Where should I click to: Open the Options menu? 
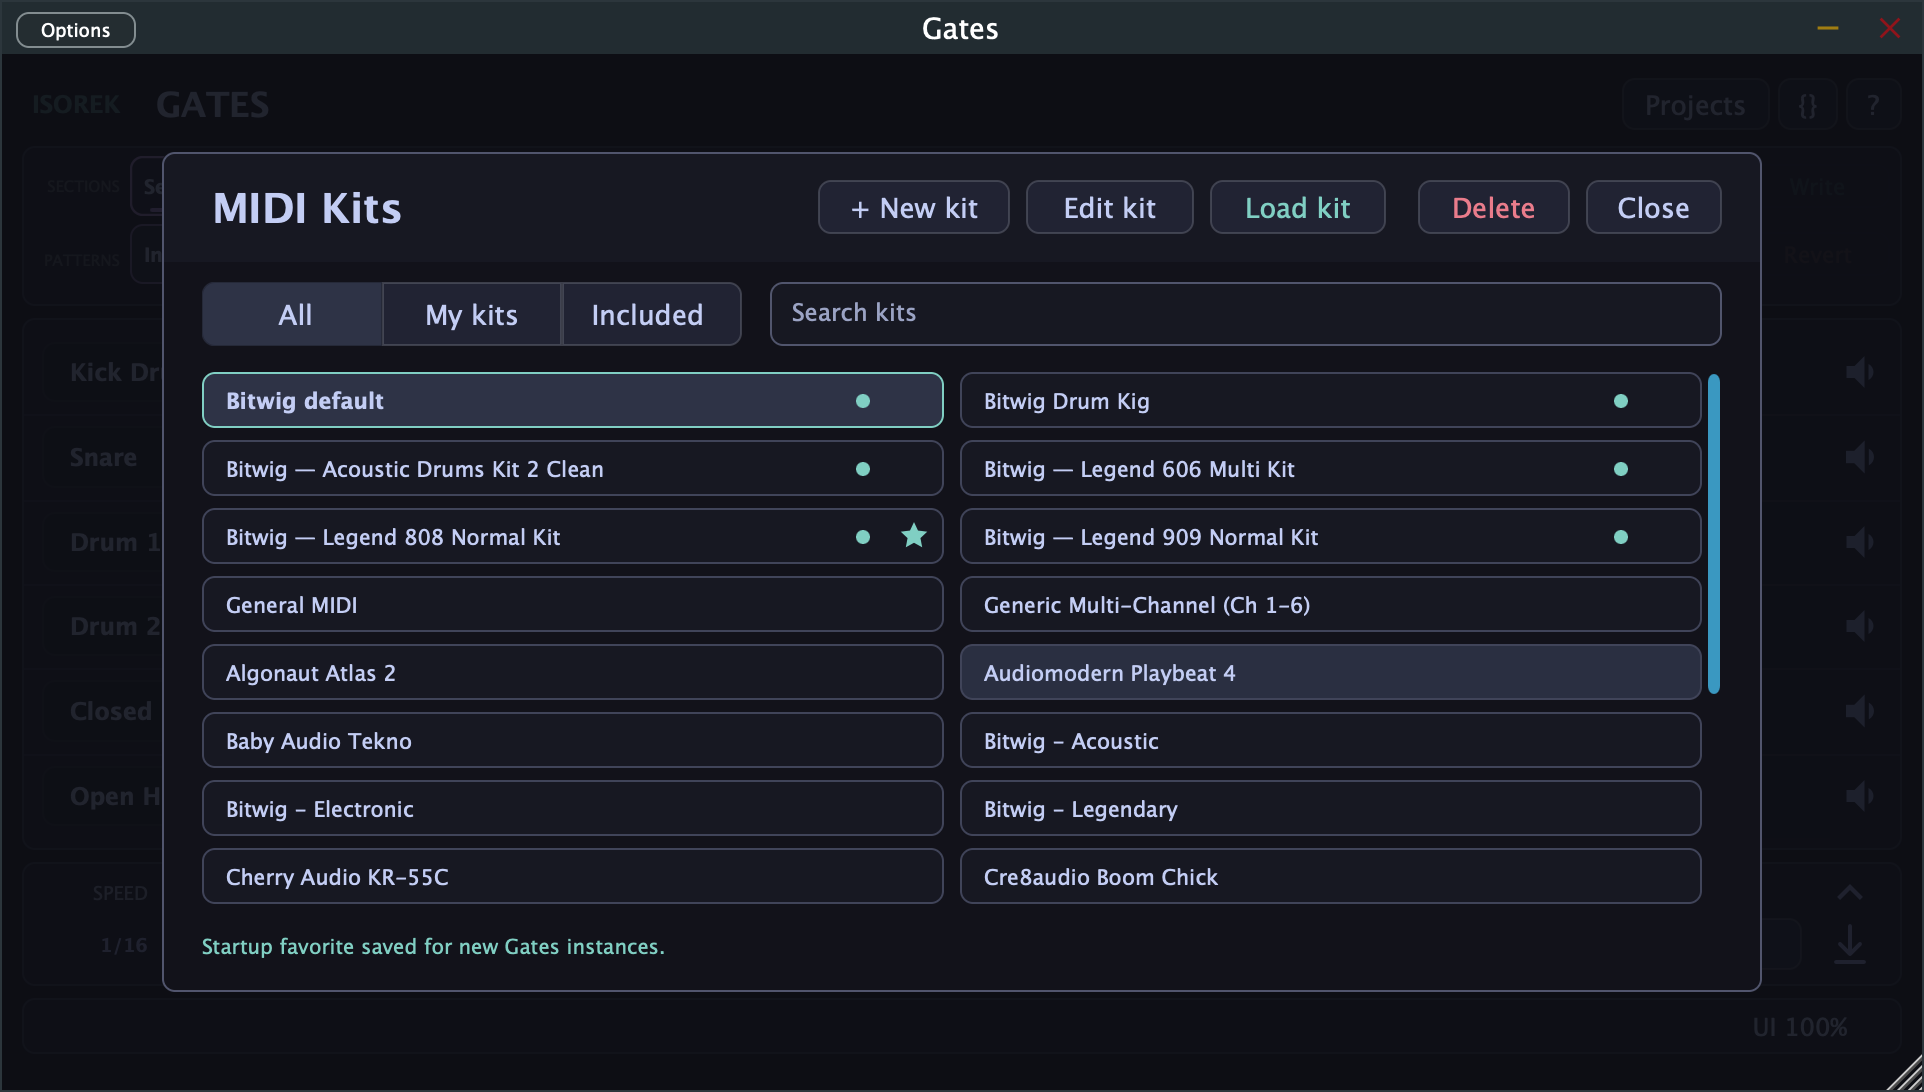tap(76, 30)
